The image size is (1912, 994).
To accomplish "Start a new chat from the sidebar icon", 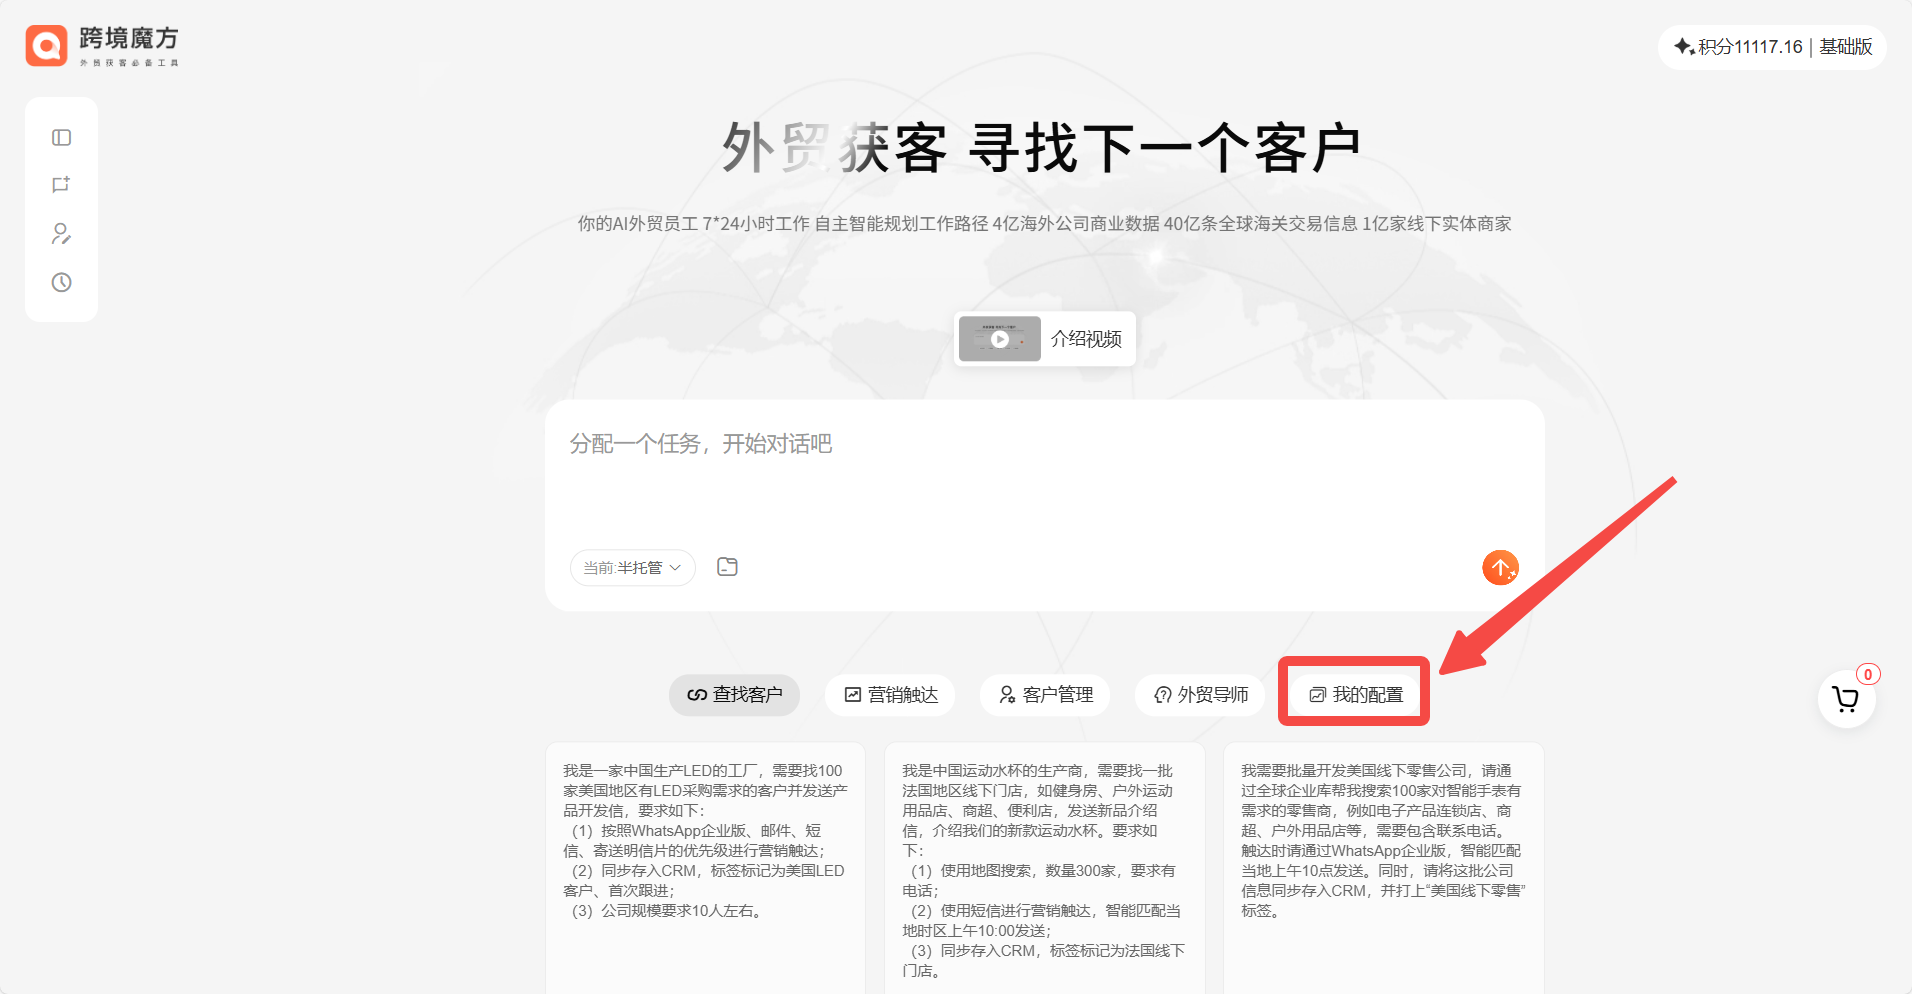I will coord(61,185).
